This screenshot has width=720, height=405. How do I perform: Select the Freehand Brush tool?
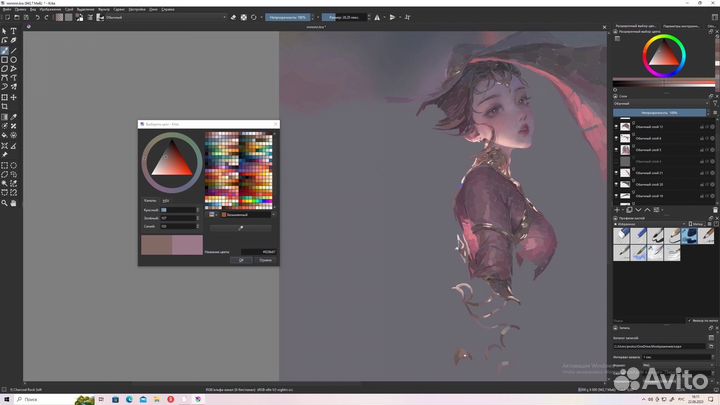5,50
